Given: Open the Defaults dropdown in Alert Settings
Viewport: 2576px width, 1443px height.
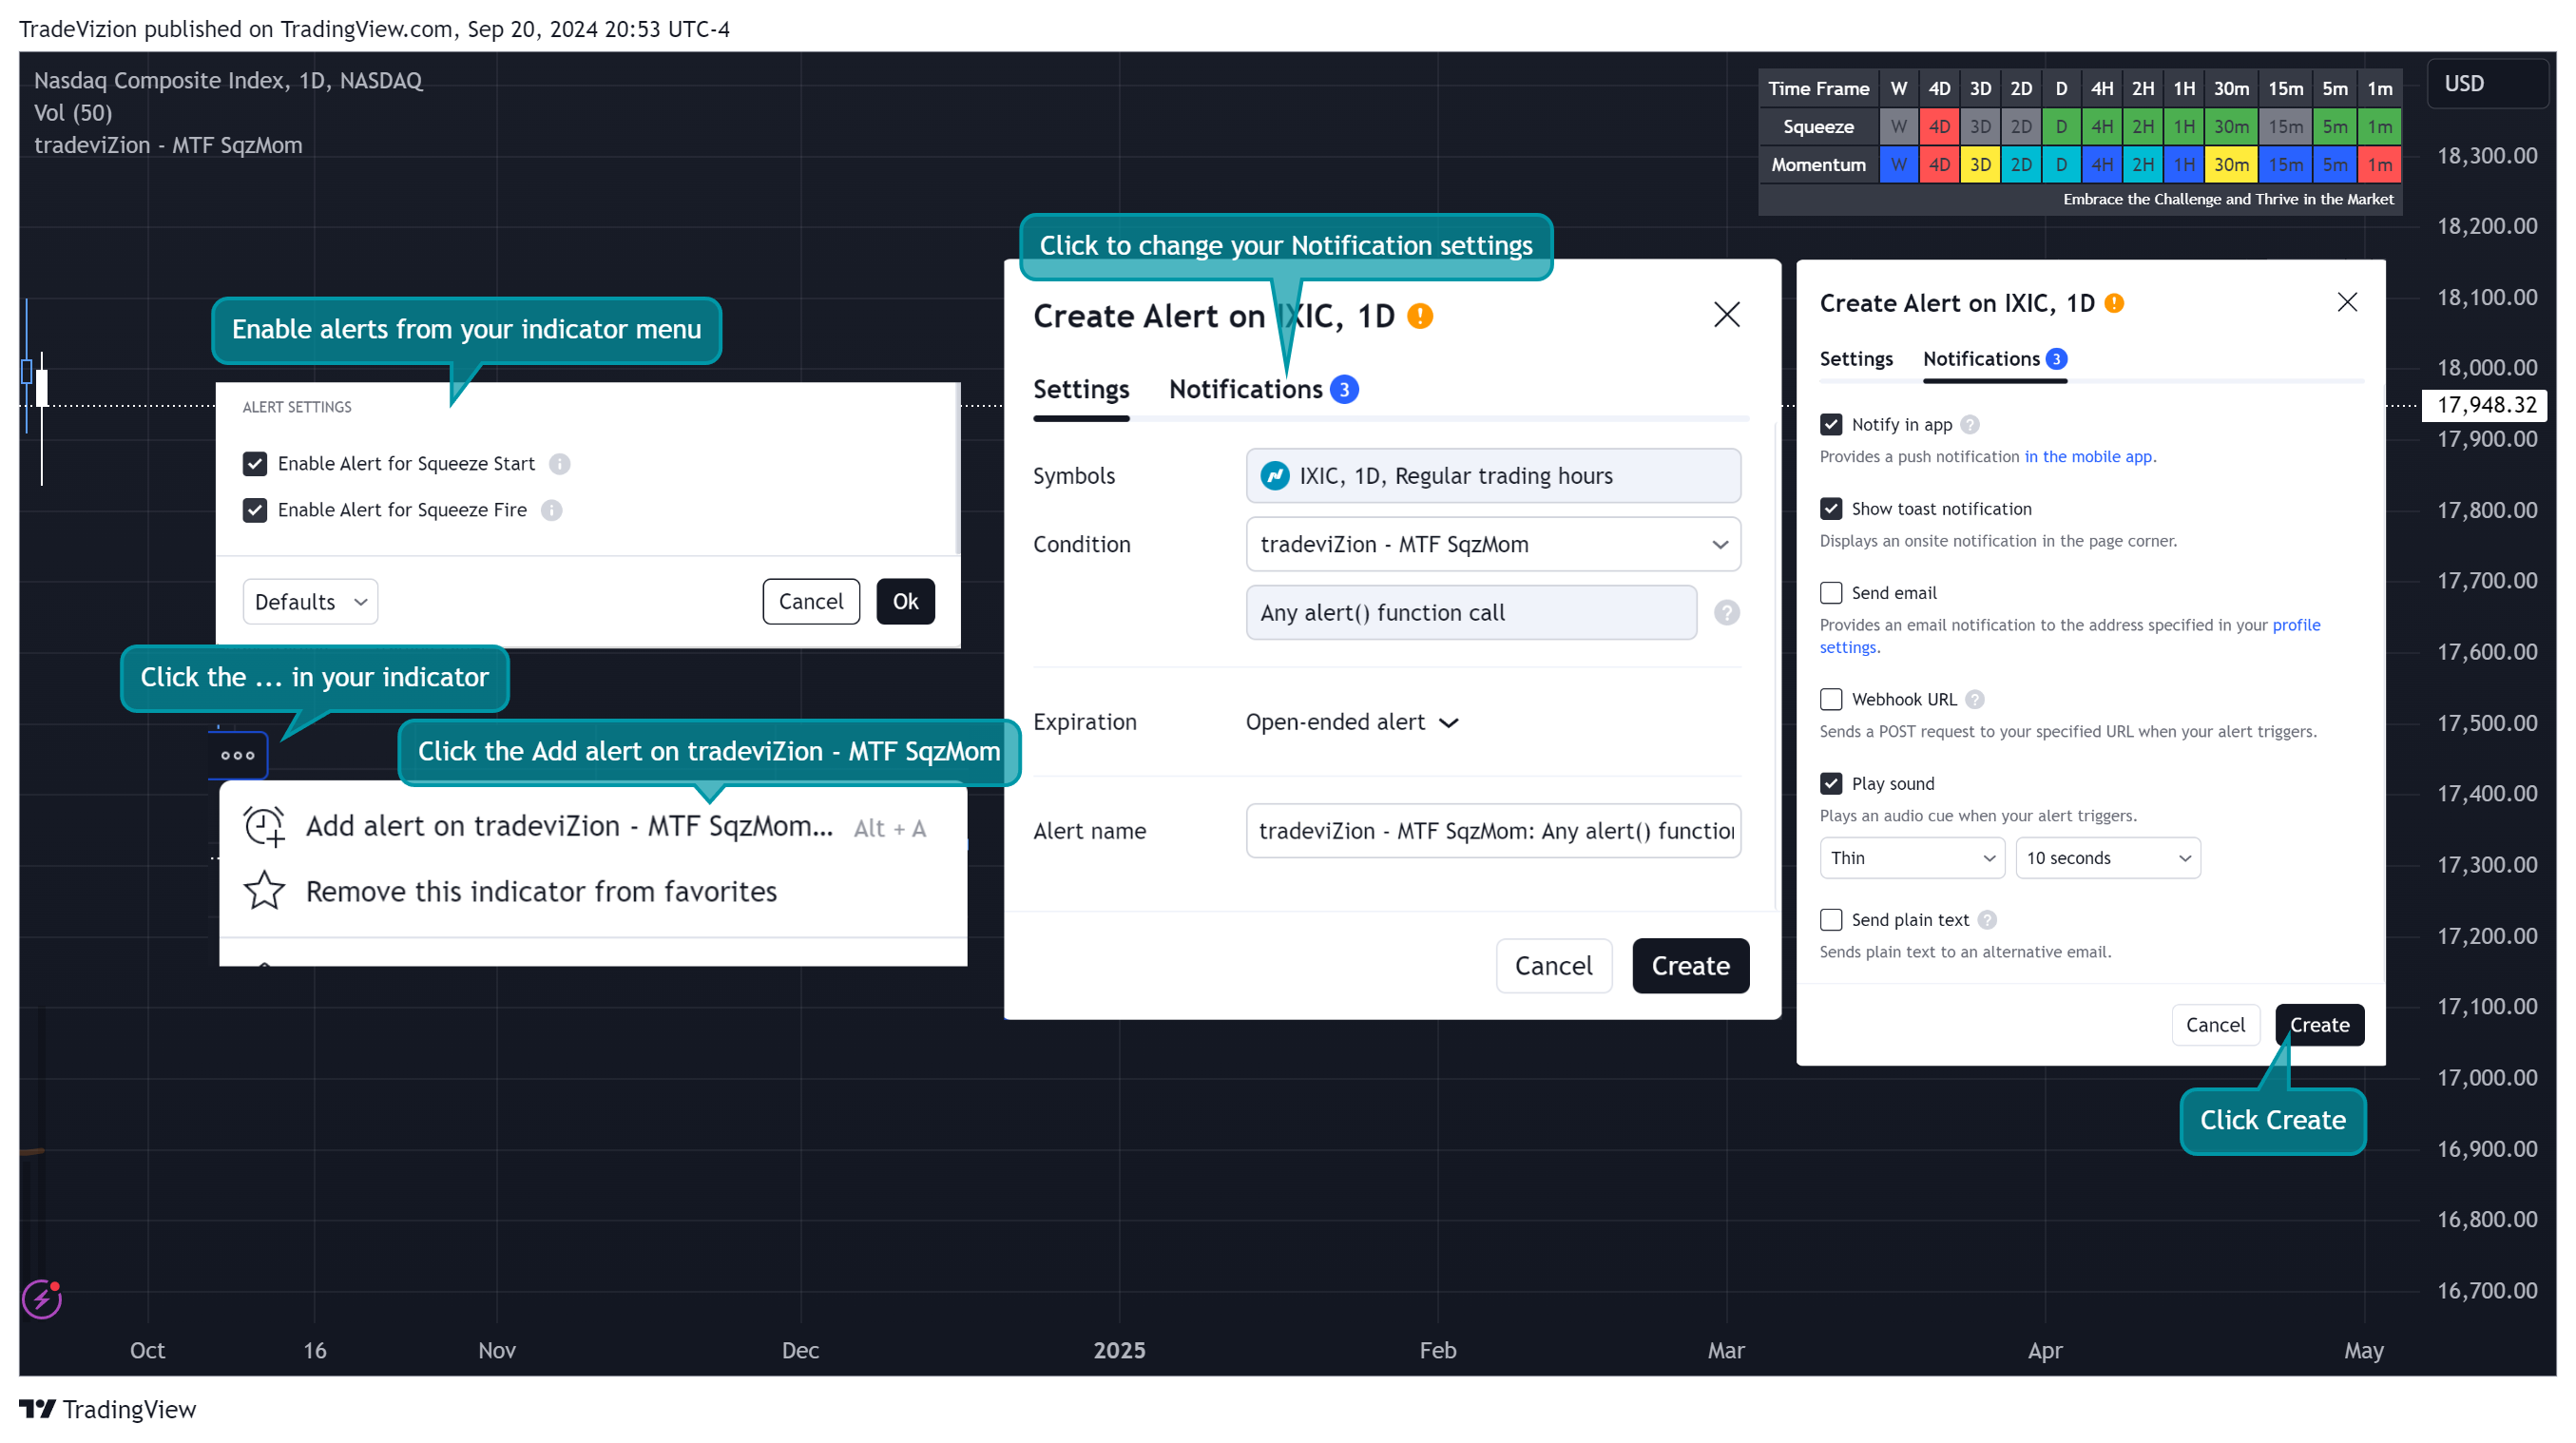Looking at the screenshot, I should 310,602.
